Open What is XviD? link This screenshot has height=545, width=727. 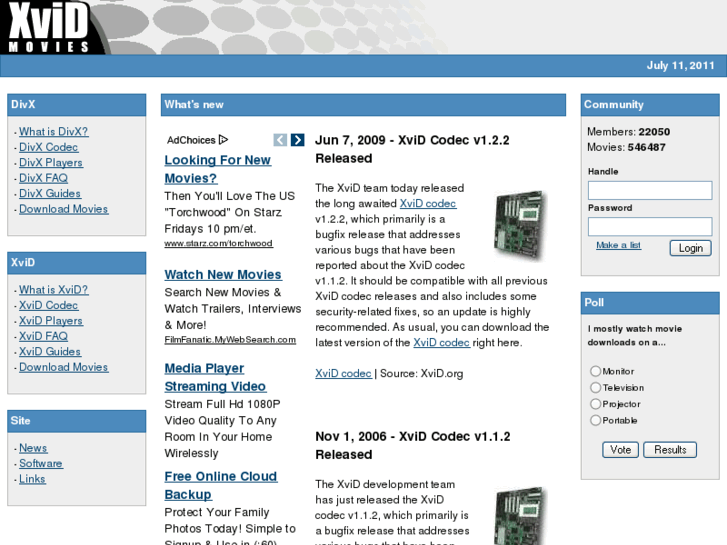point(53,290)
